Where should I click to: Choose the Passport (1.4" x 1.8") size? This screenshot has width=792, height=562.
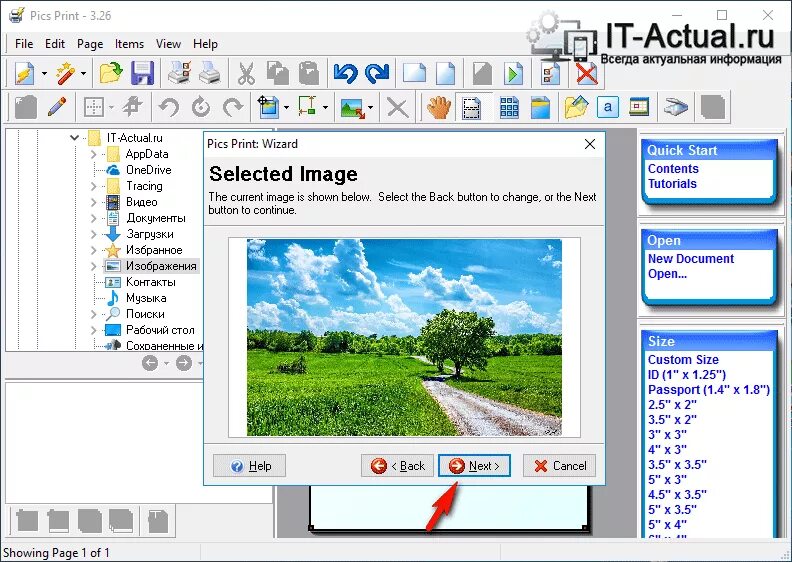[709, 390]
